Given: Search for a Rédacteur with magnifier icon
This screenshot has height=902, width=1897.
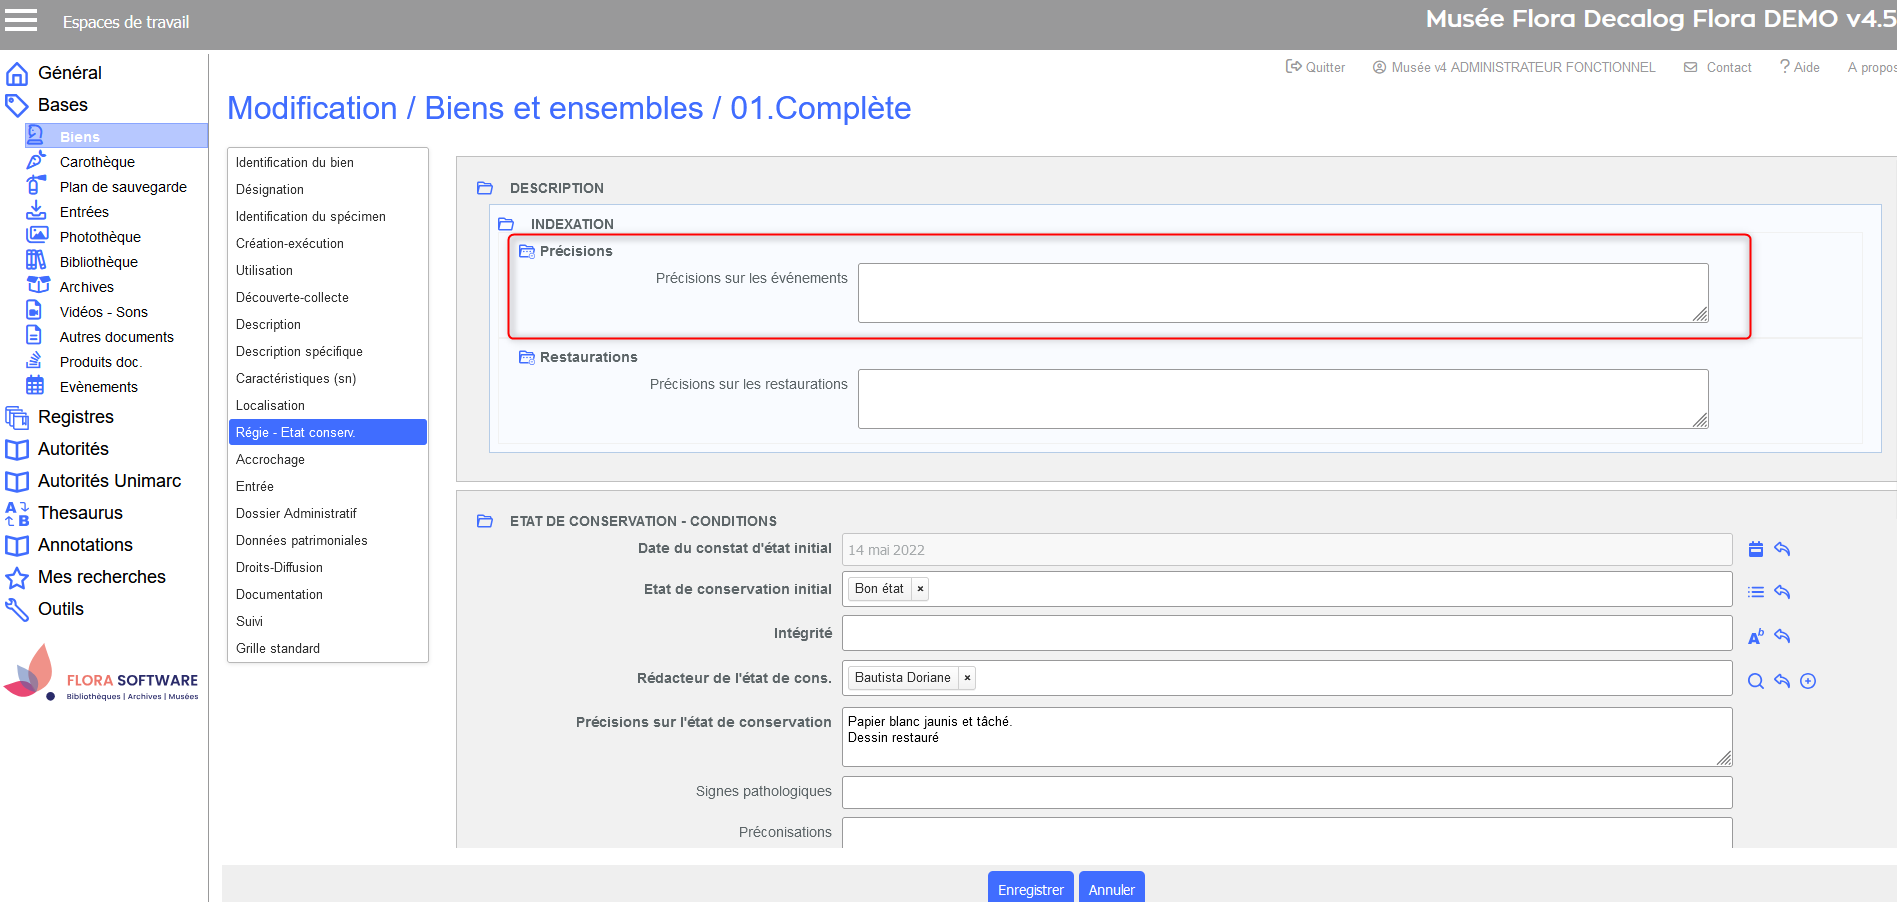Looking at the screenshot, I should (1755, 681).
